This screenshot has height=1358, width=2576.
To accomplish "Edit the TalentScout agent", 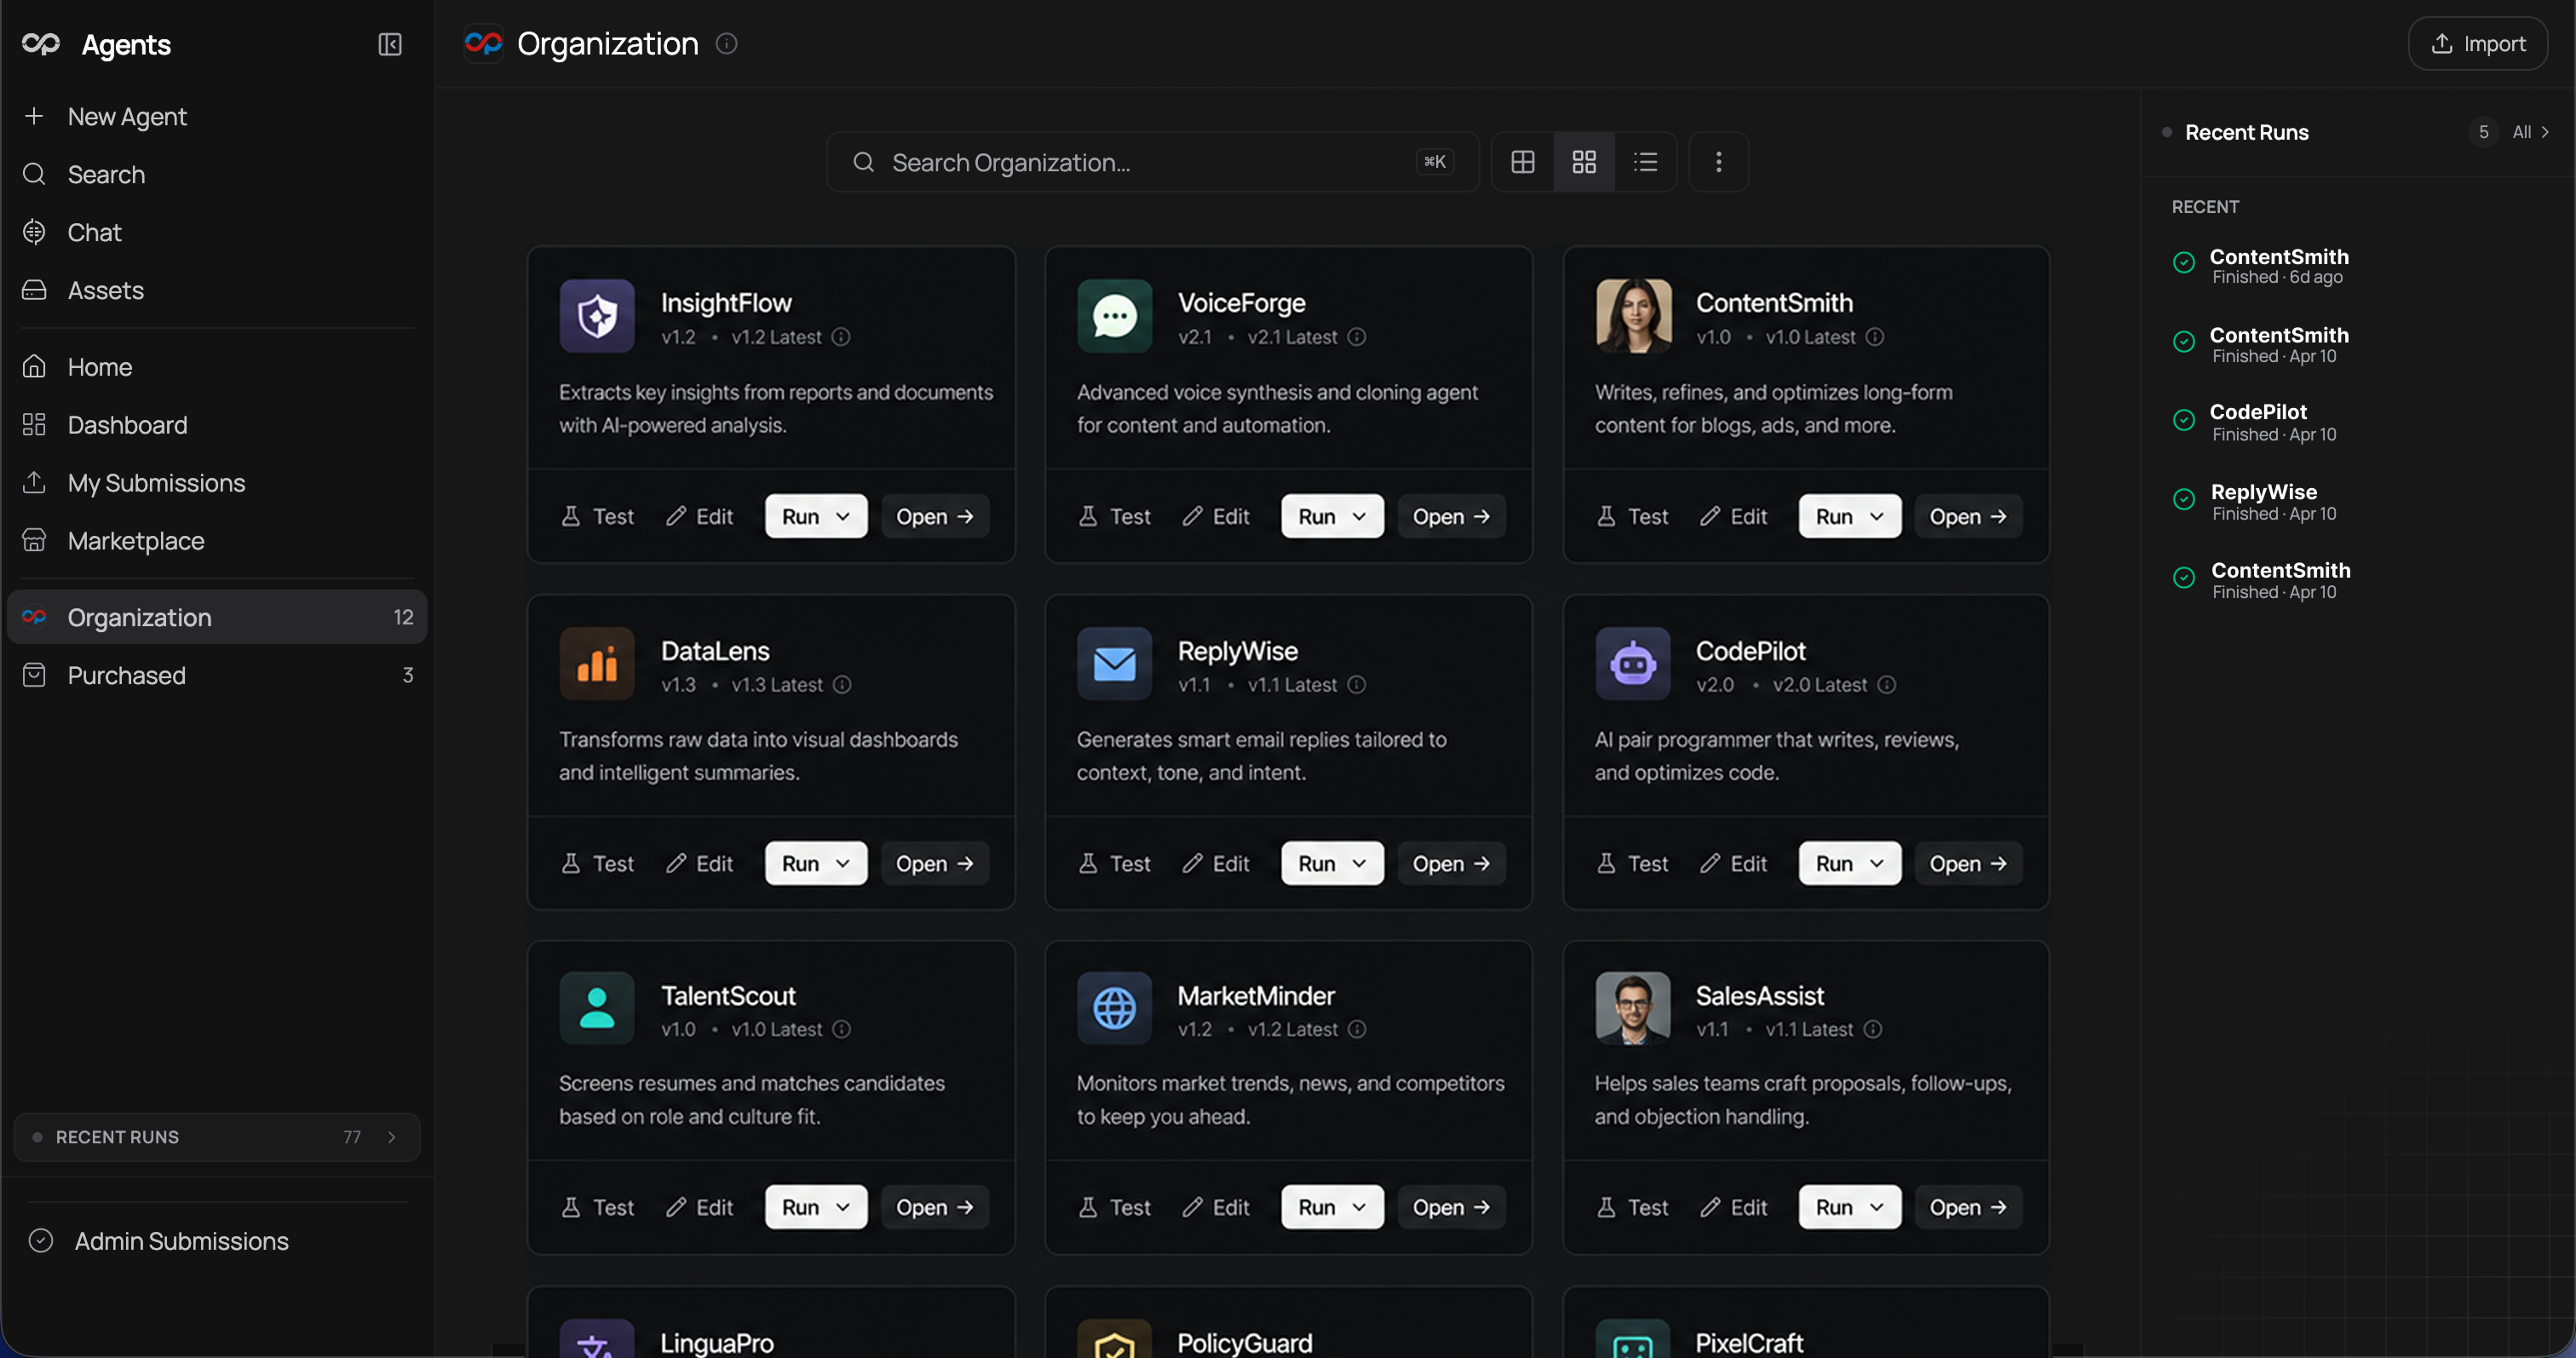I will [699, 1207].
